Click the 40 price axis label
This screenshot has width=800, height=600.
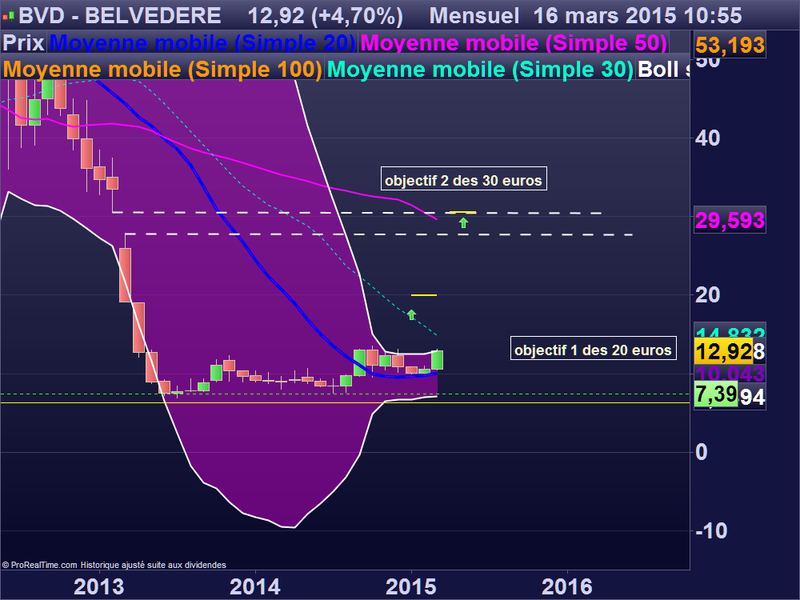[707, 138]
